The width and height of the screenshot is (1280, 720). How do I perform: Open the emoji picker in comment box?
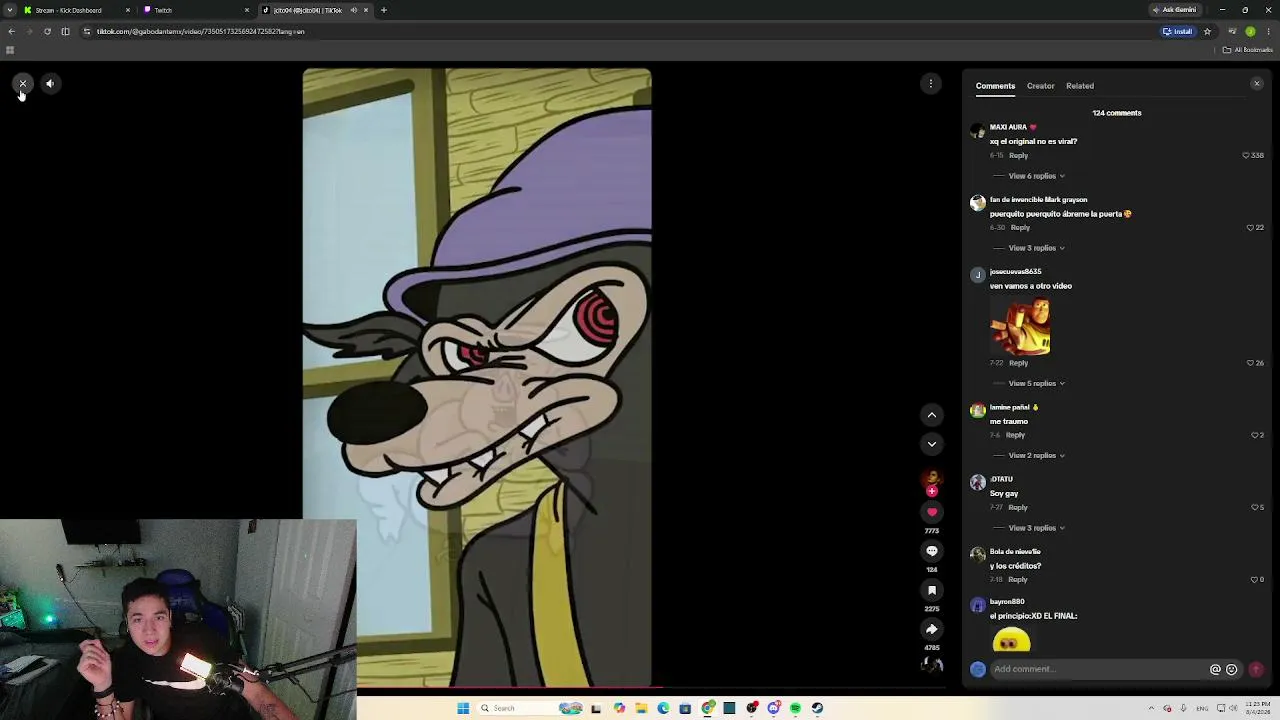pyautogui.click(x=1231, y=670)
